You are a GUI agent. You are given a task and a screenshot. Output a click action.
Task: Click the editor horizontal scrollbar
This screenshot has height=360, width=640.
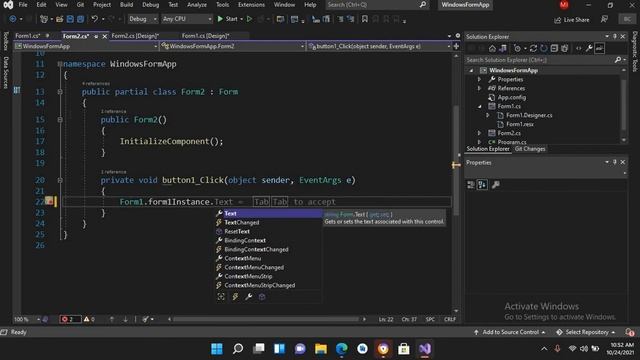click(266, 319)
